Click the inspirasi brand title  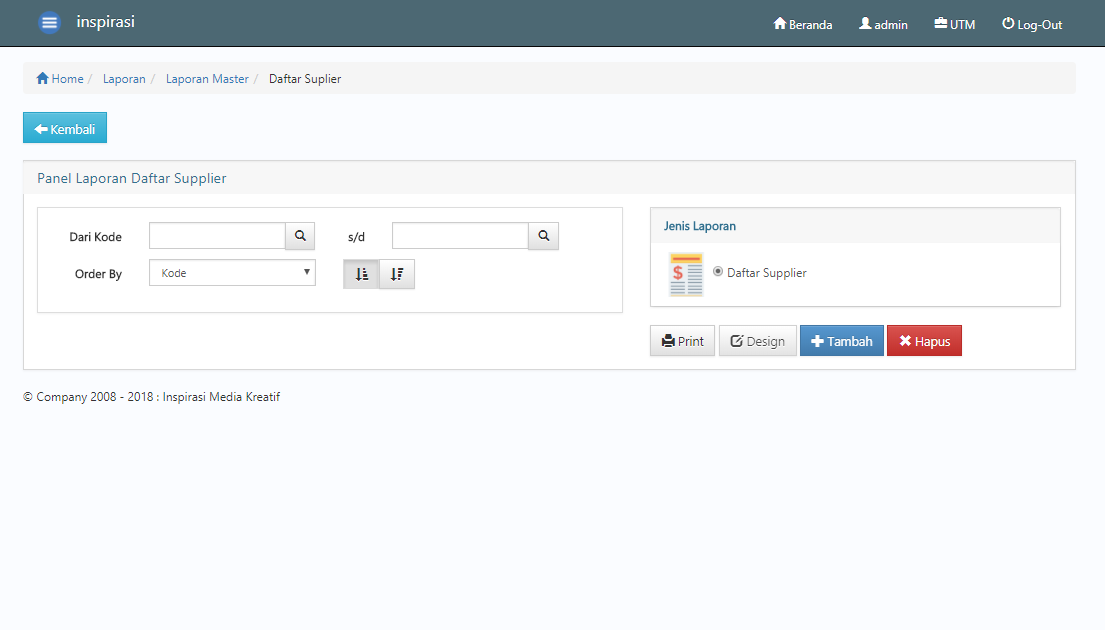coord(105,22)
